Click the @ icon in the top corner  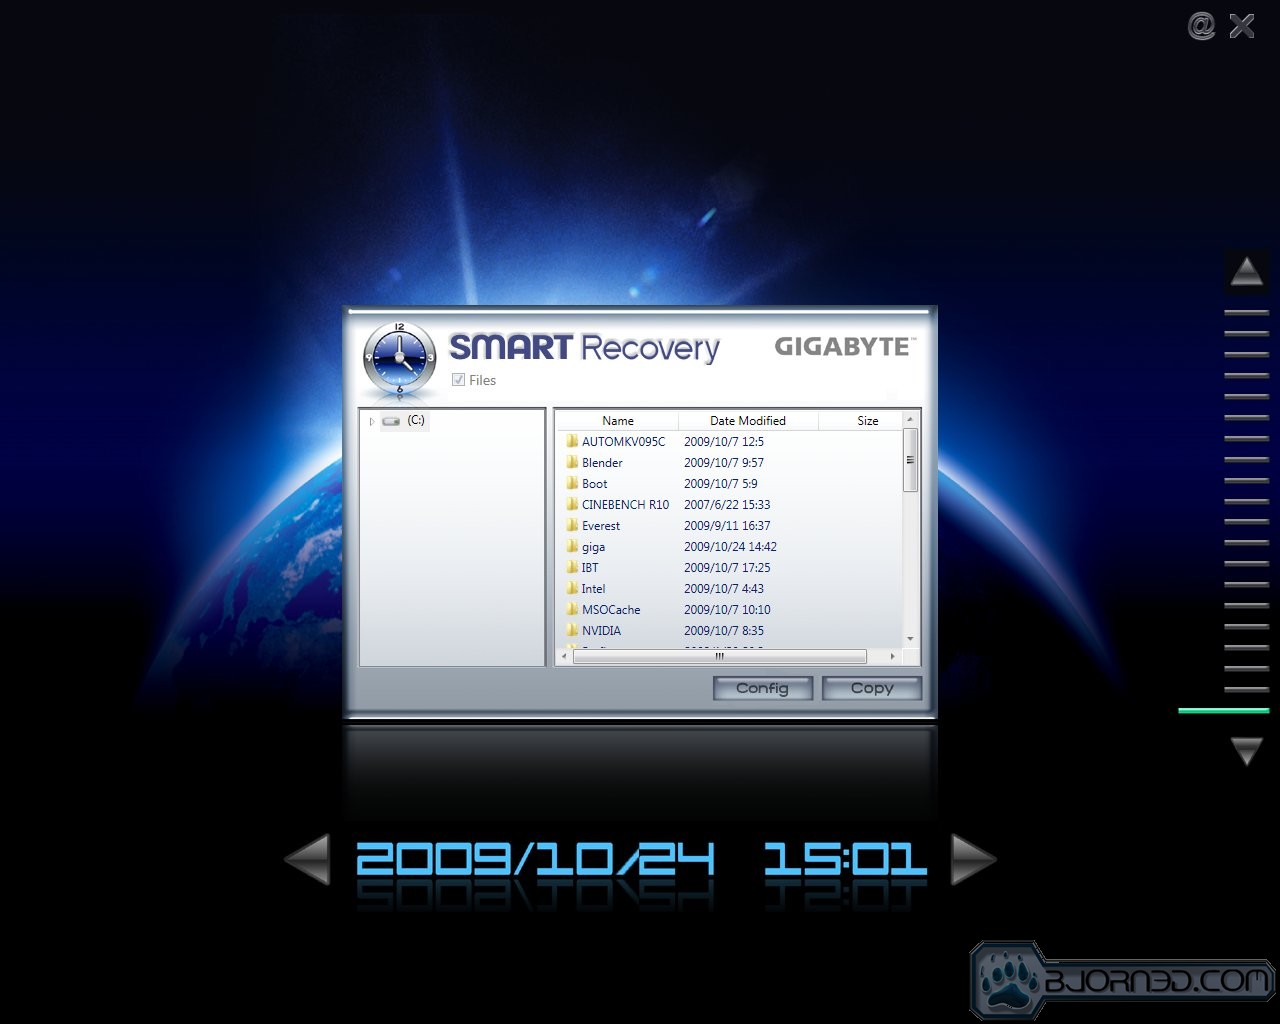pos(1201,26)
